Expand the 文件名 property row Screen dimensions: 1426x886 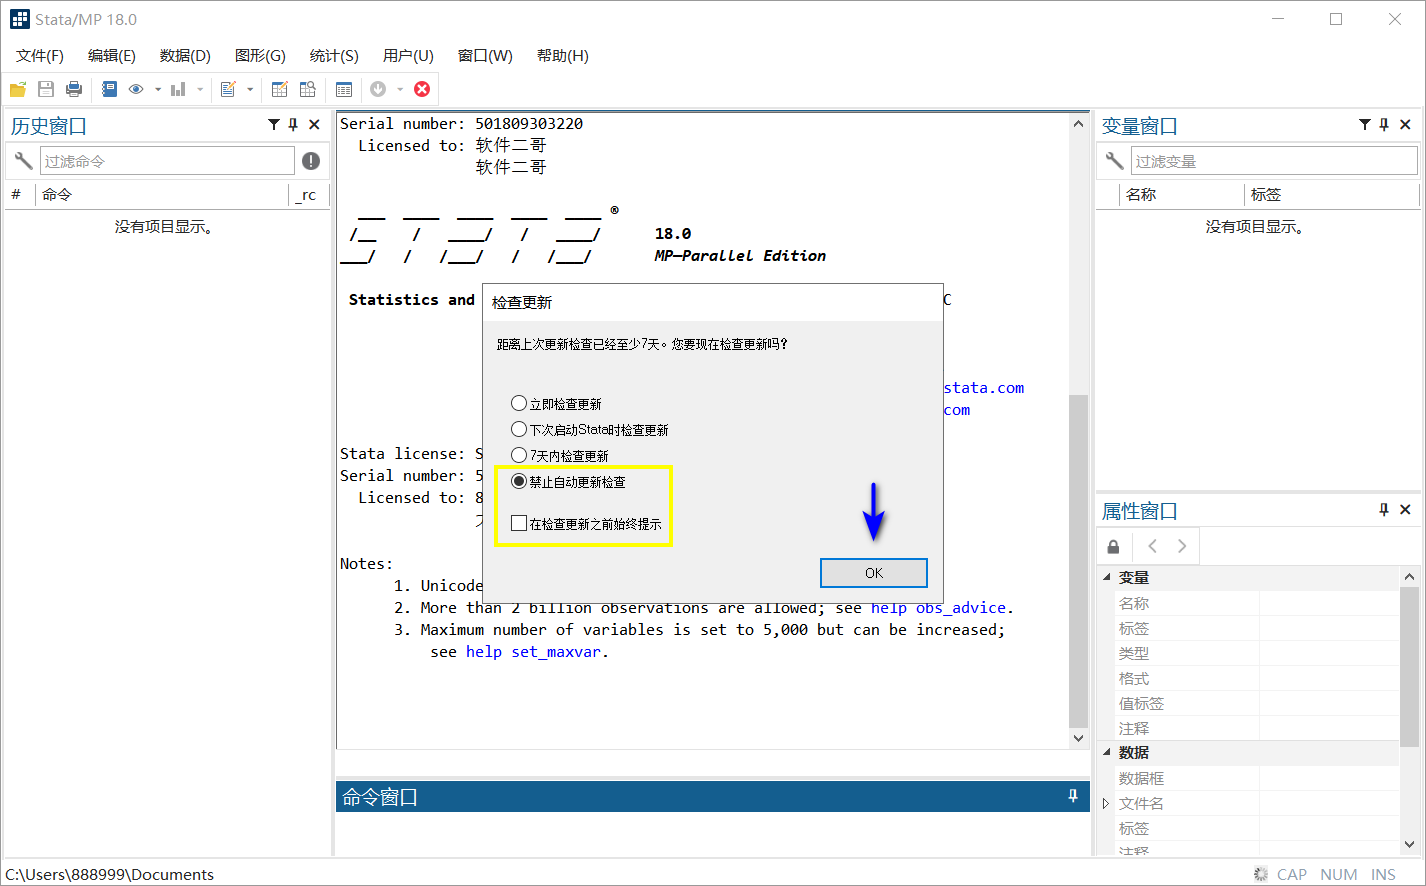click(1106, 803)
